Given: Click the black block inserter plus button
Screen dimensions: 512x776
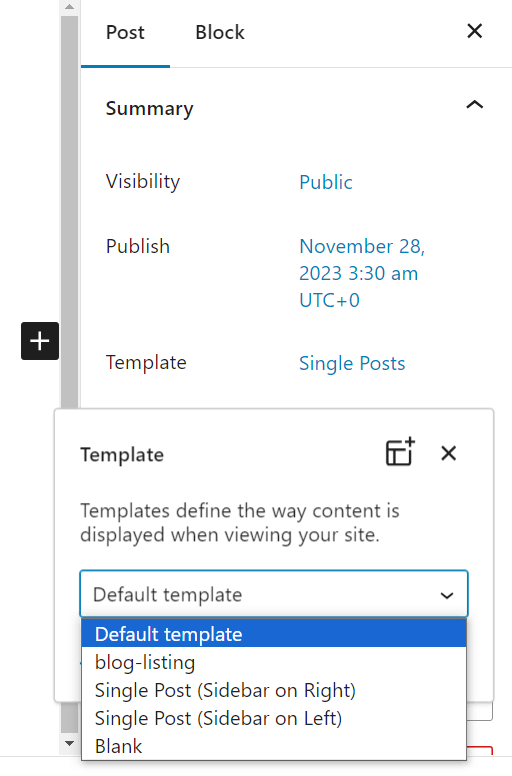Looking at the screenshot, I should coord(40,341).
